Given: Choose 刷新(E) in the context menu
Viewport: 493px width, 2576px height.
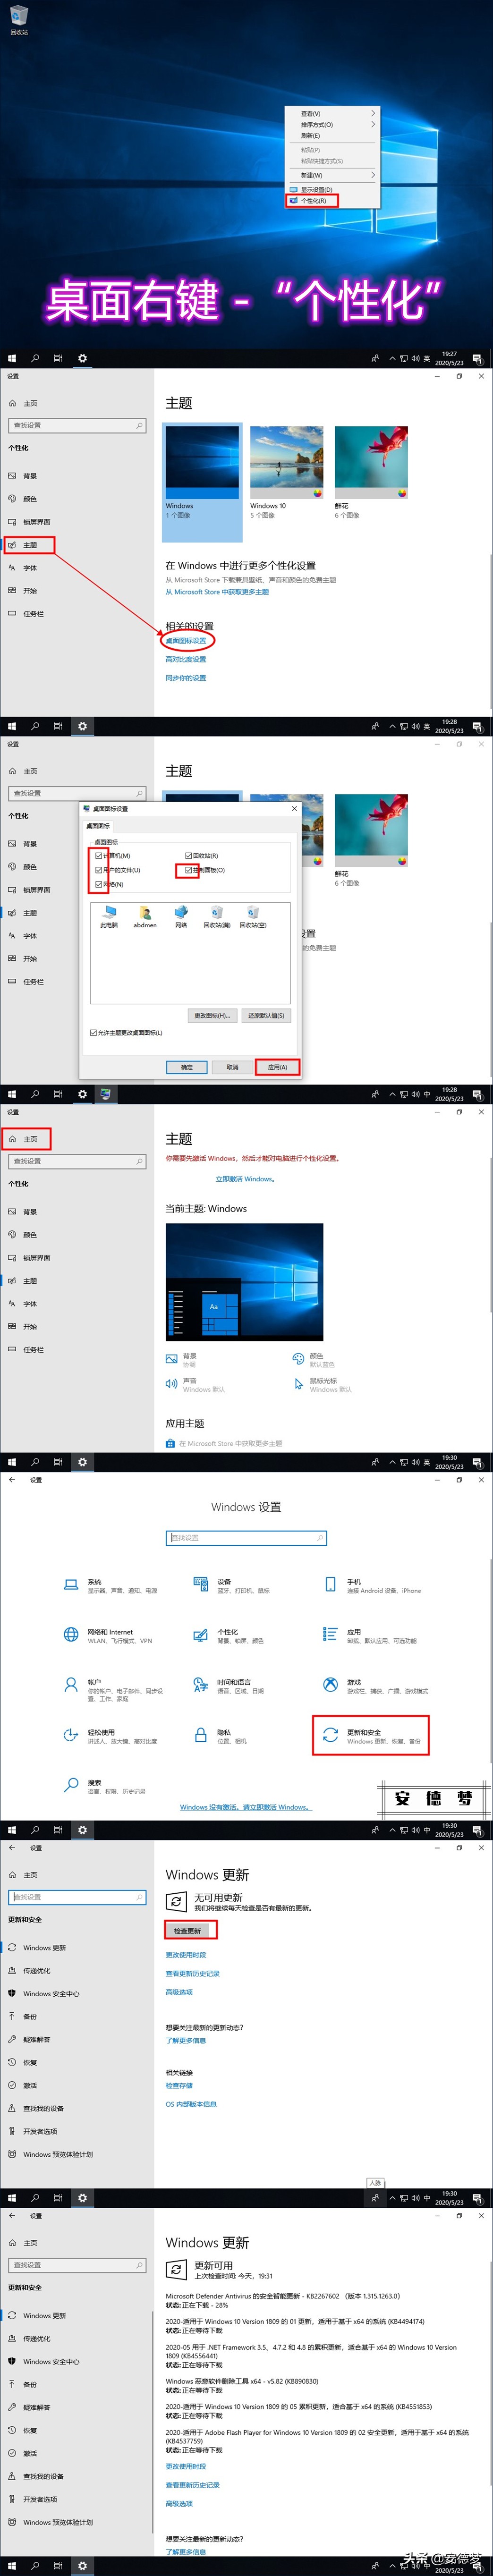Looking at the screenshot, I should (333, 136).
